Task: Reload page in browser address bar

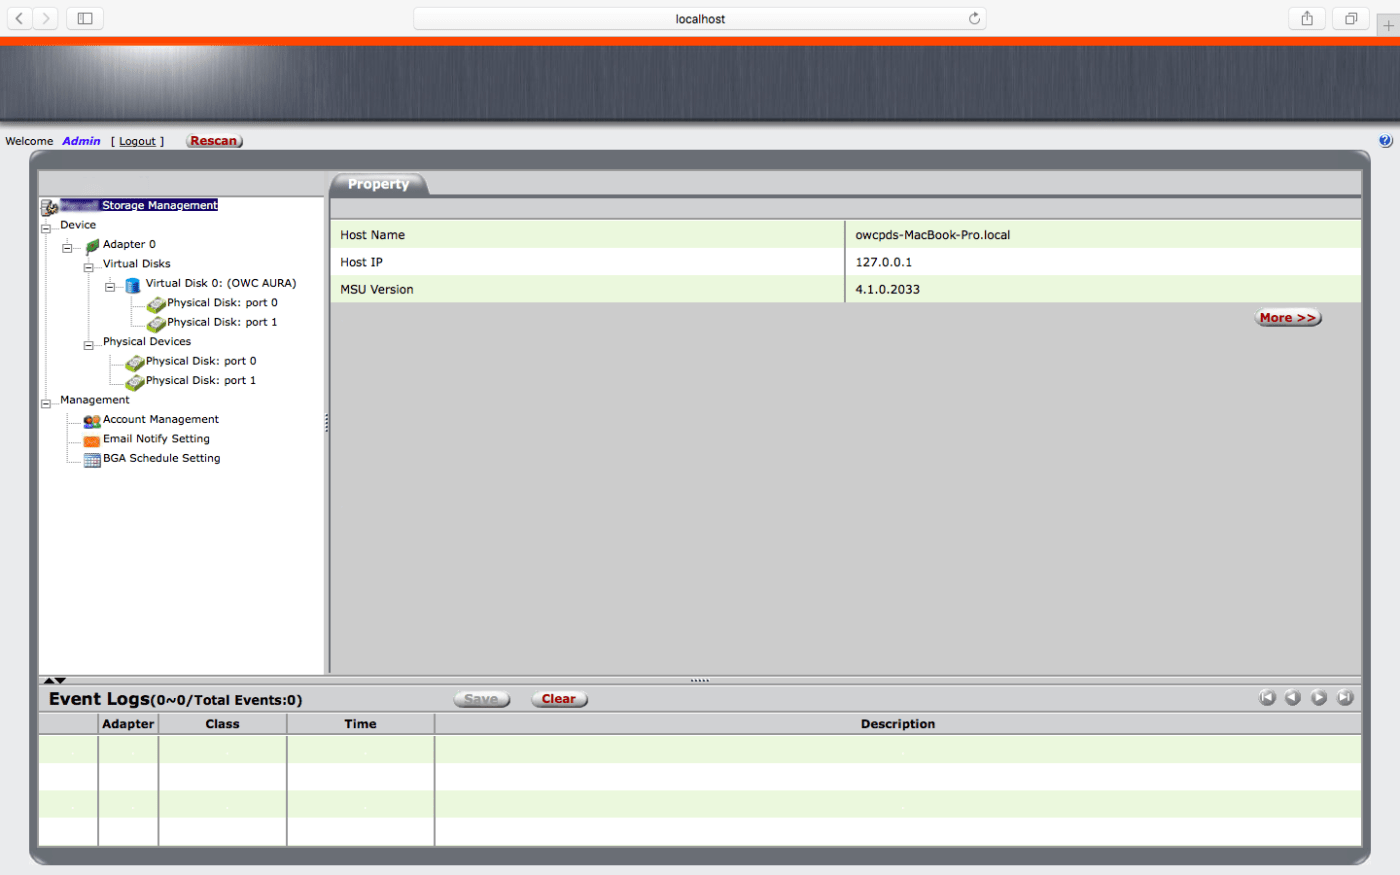Action: (974, 19)
